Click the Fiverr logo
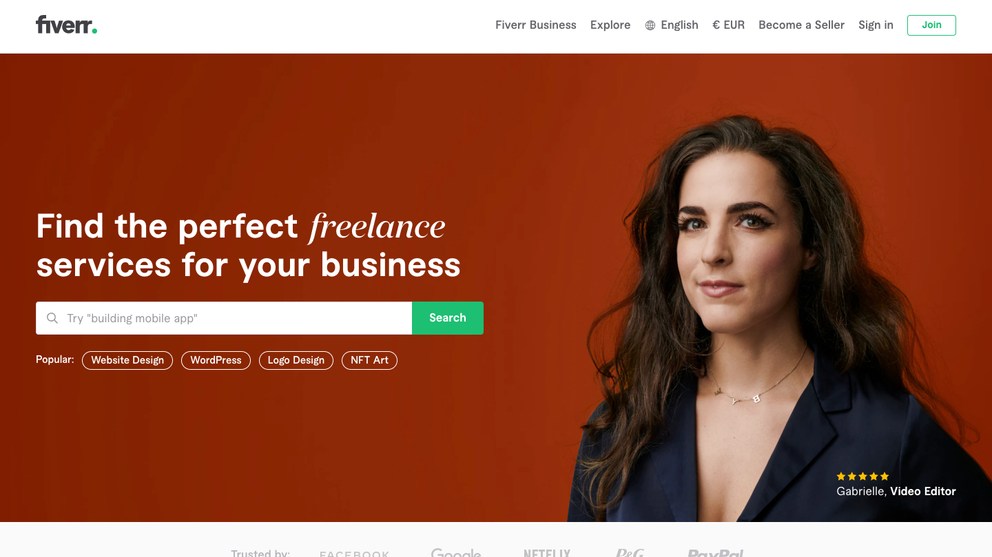Image resolution: width=992 pixels, height=557 pixels. [x=66, y=25]
